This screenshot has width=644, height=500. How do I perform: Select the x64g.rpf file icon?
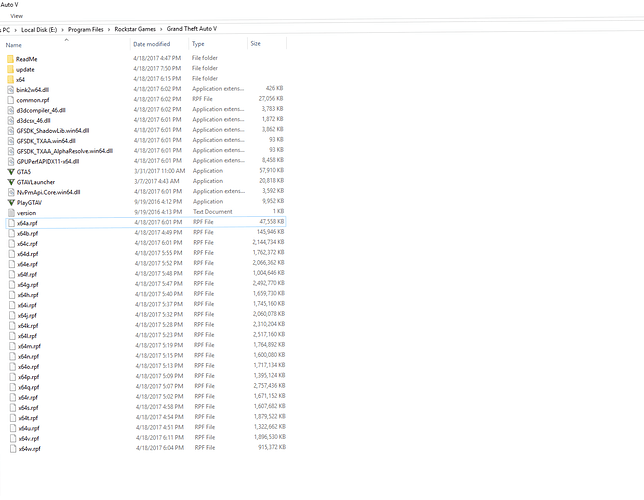[12, 285]
